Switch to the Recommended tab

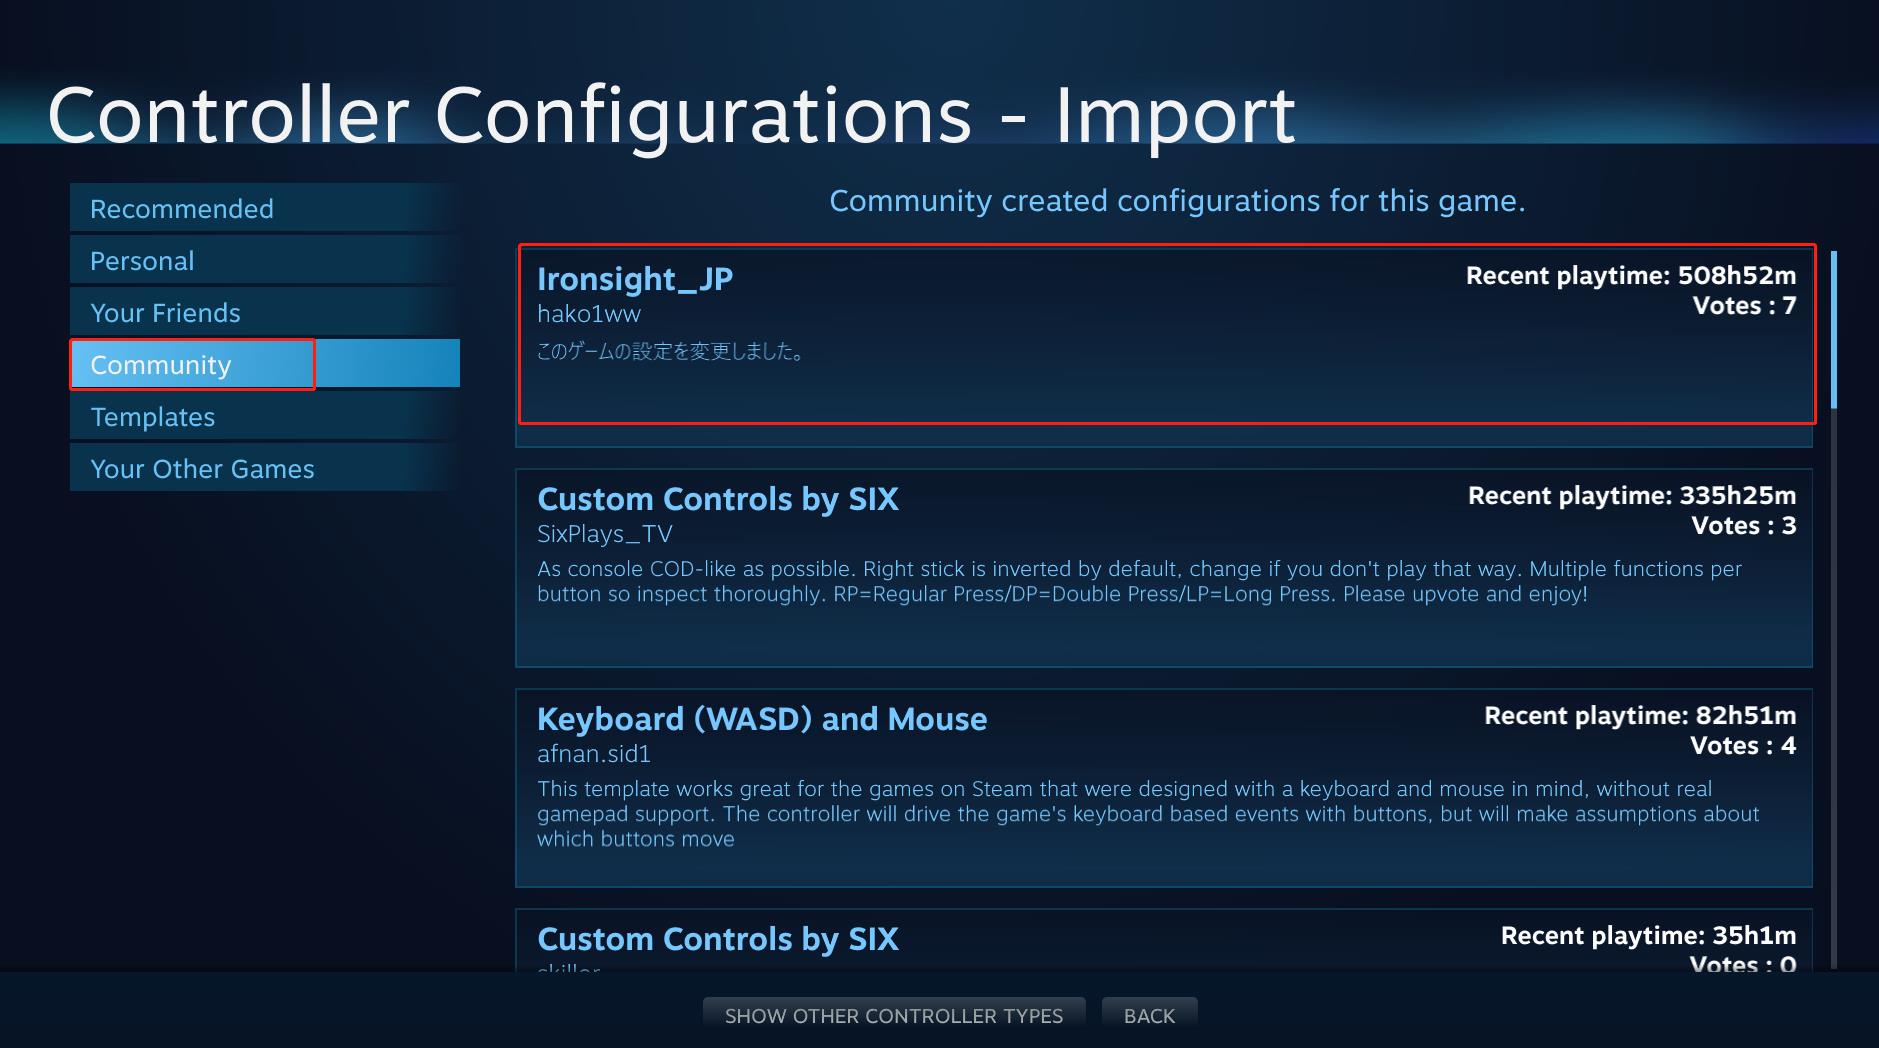point(181,208)
